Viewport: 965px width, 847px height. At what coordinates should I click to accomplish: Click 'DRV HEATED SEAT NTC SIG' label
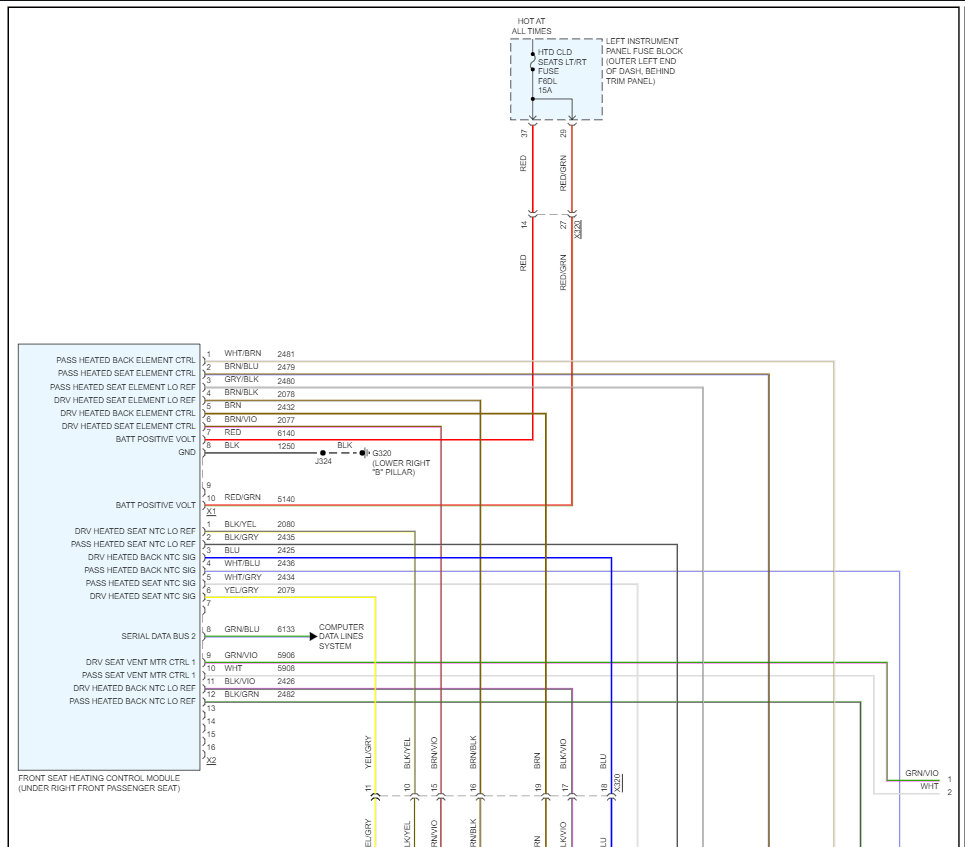click(142, 596)
